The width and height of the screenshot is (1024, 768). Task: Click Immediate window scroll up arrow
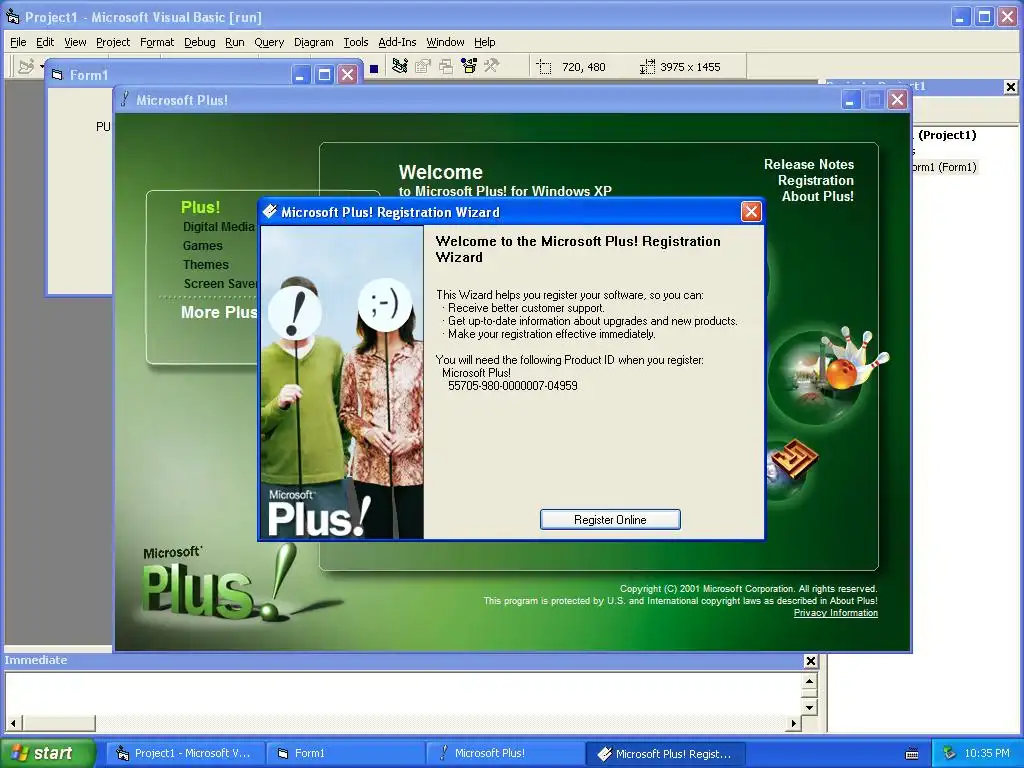tap(809, 682)
